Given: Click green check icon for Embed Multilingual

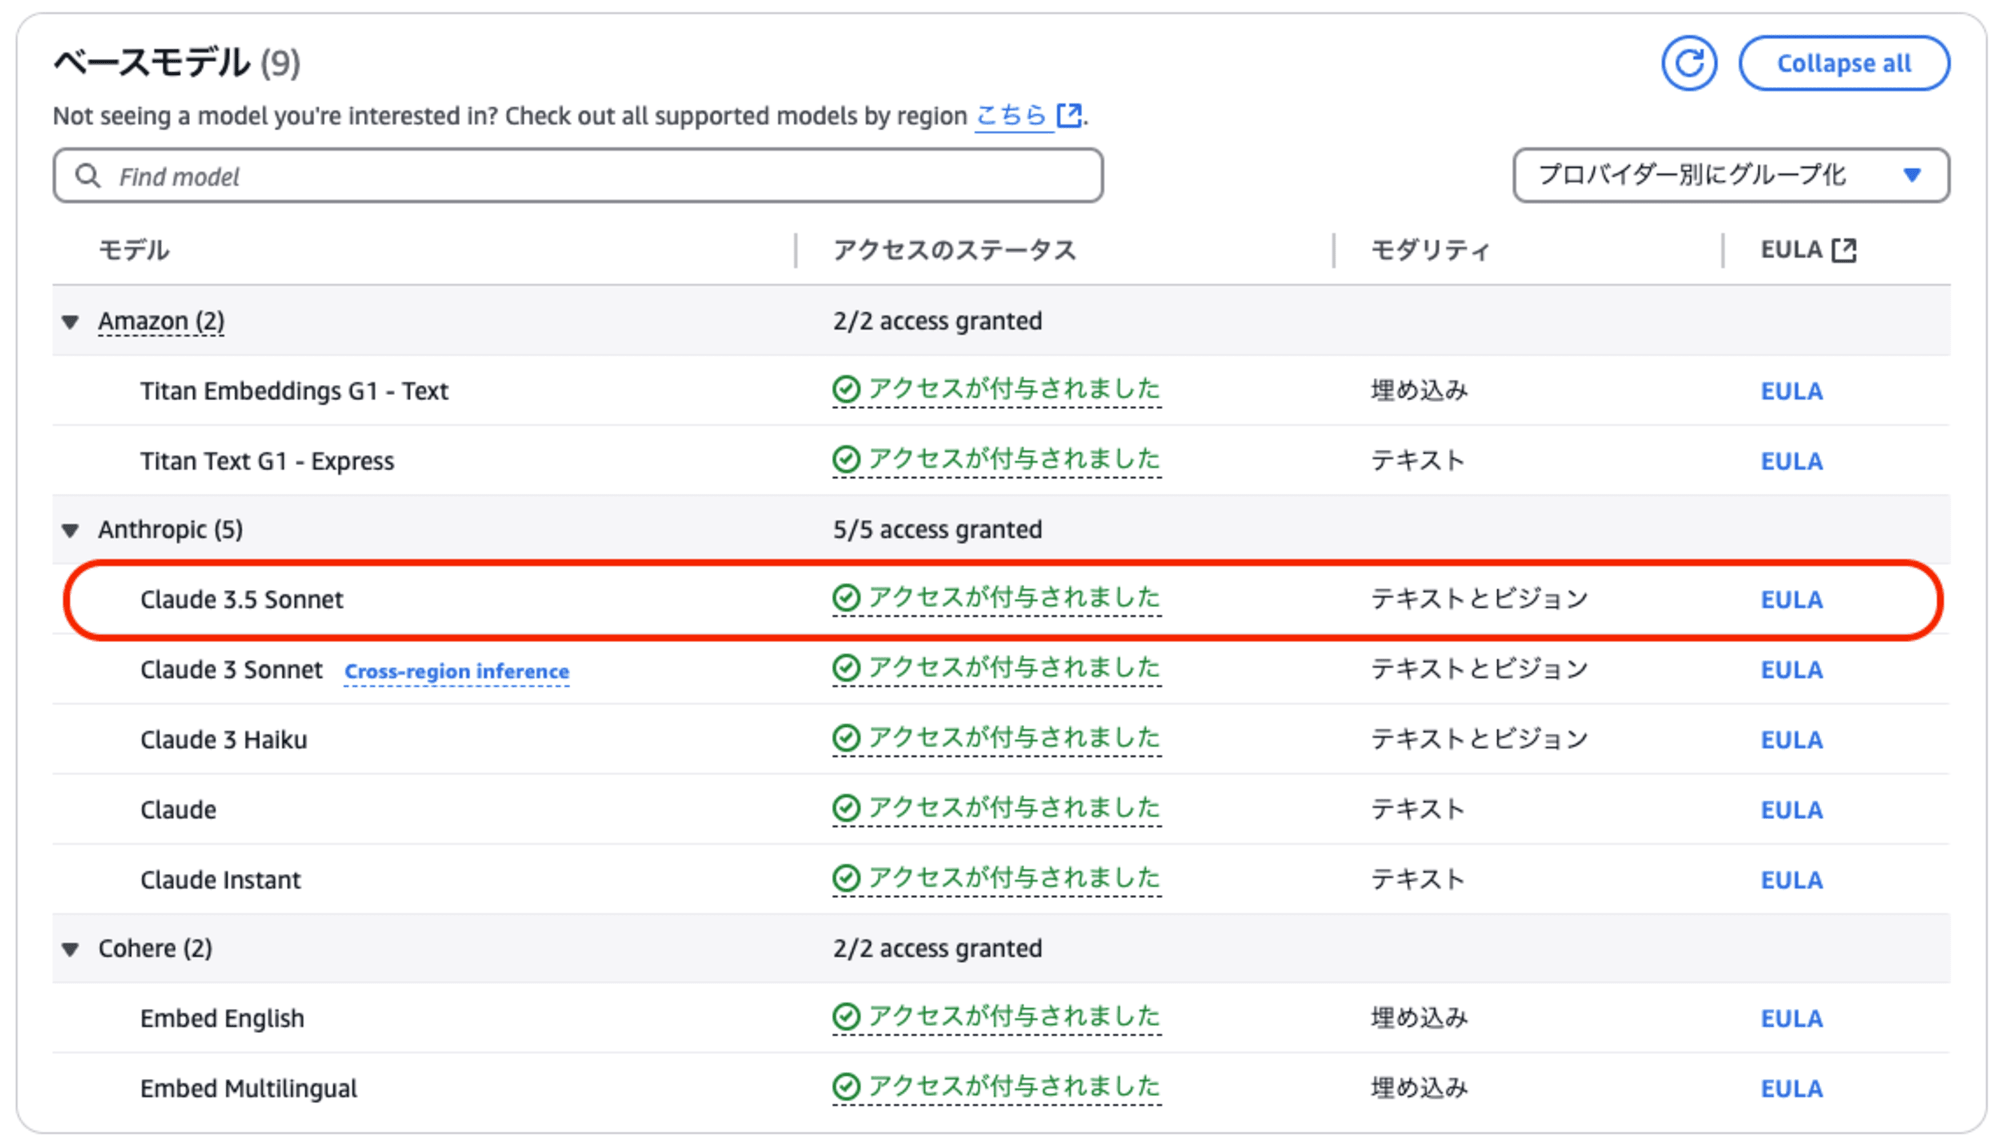Looking at the screenshot, I should tap(846, 1087).
